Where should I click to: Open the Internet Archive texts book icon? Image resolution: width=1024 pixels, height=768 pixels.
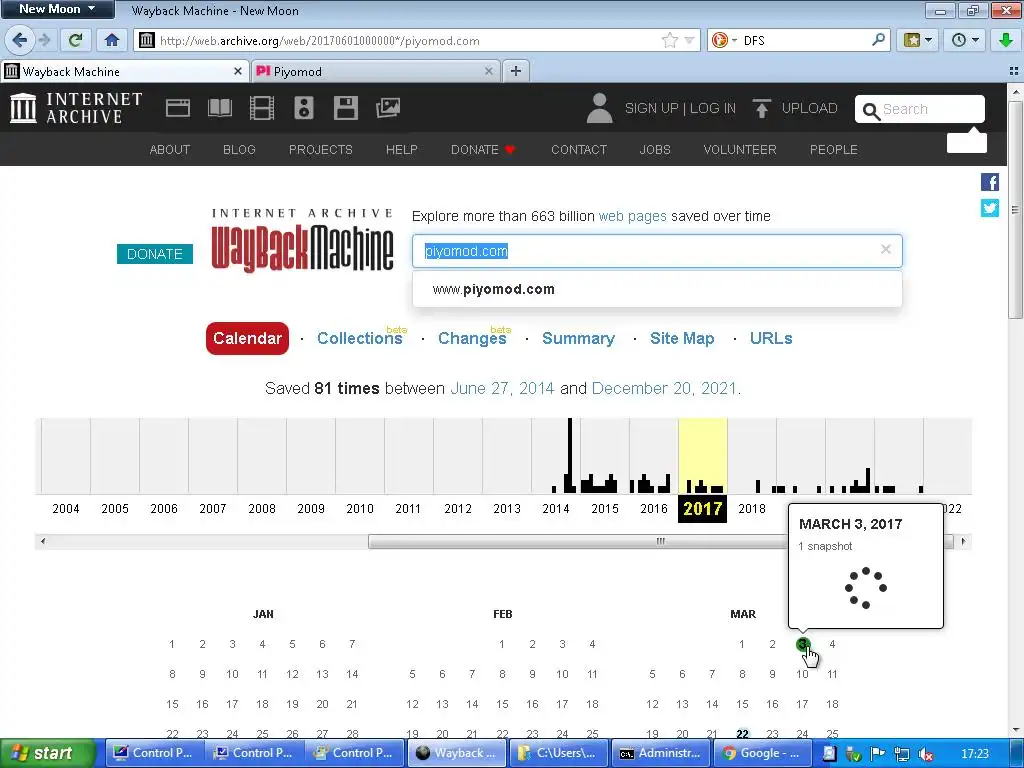click(x=219, y=108)
